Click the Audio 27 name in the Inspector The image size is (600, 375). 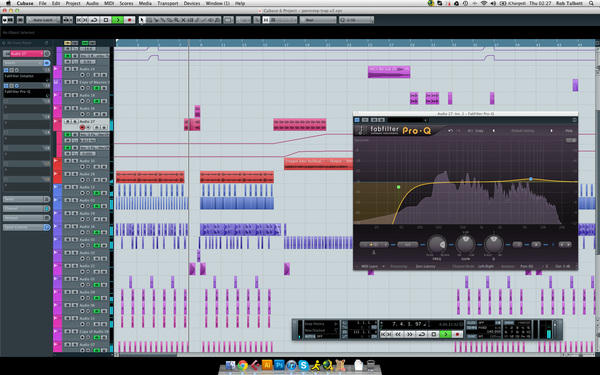pos(26,54)
